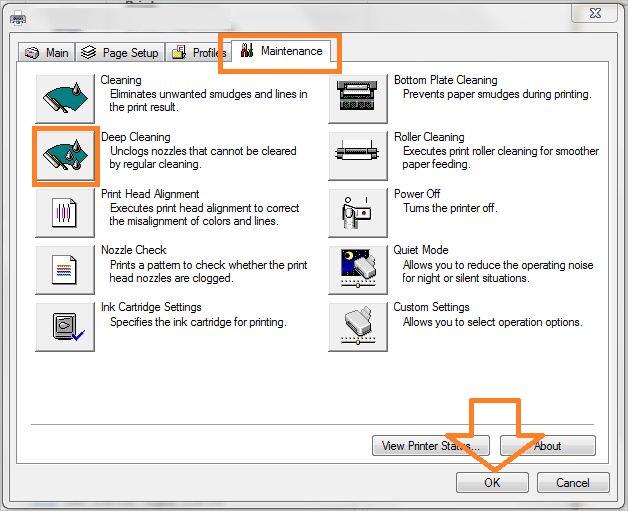The width and height of the screenshot is (628, 511).
Task: Click 'Specifies the ink cartridge for printing.' text
Action: tap(198, 322)
